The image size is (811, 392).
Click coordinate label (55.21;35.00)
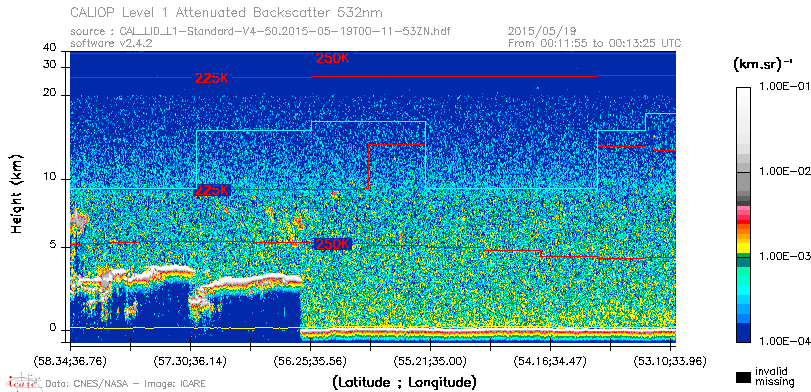click(430, 360)
